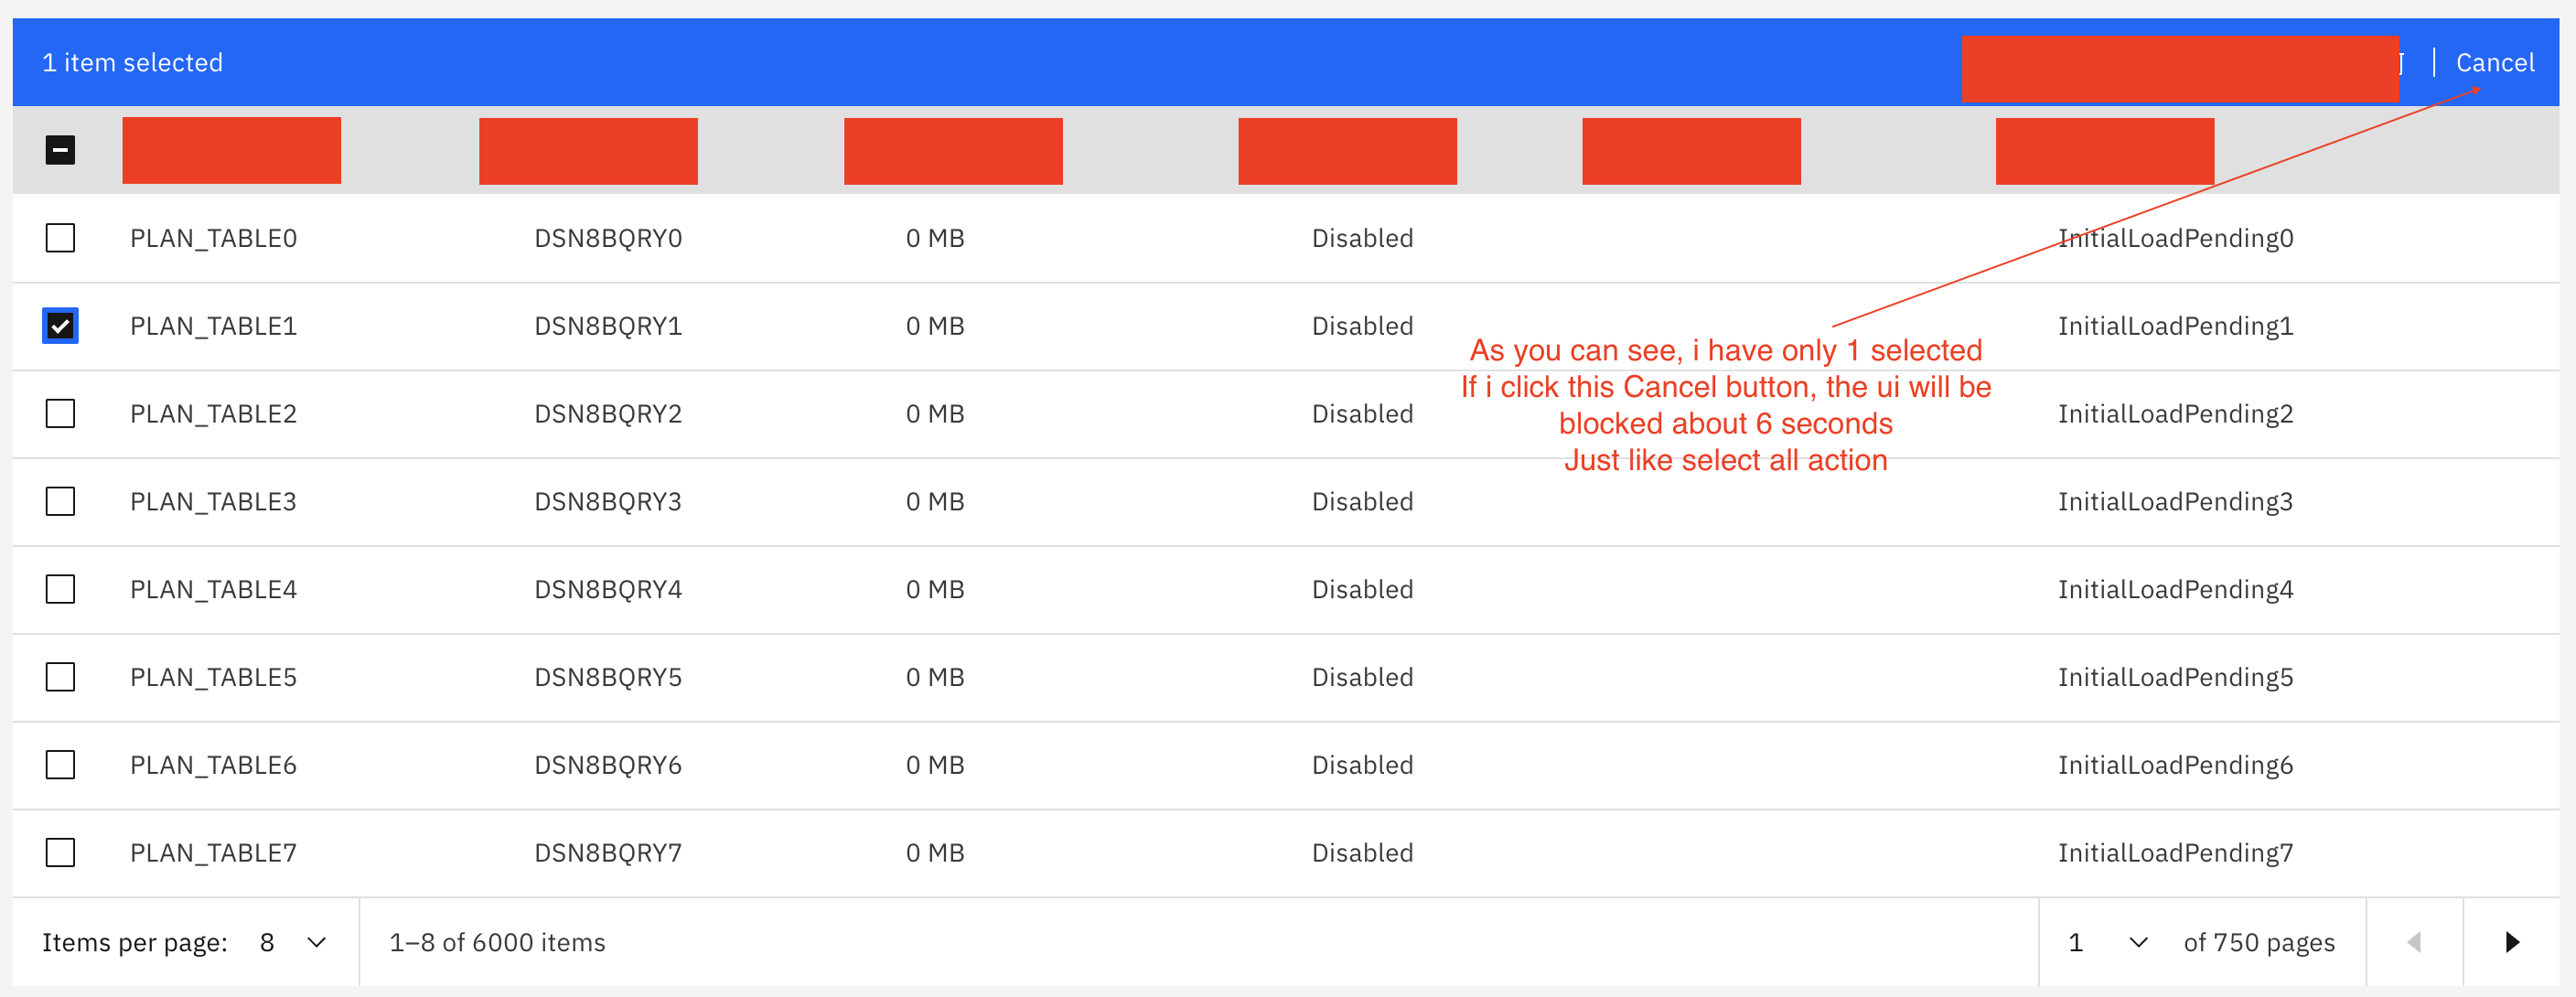Click the first red column header block
The width and height of the screenshot is (2576, 997).
coord(231,150)
